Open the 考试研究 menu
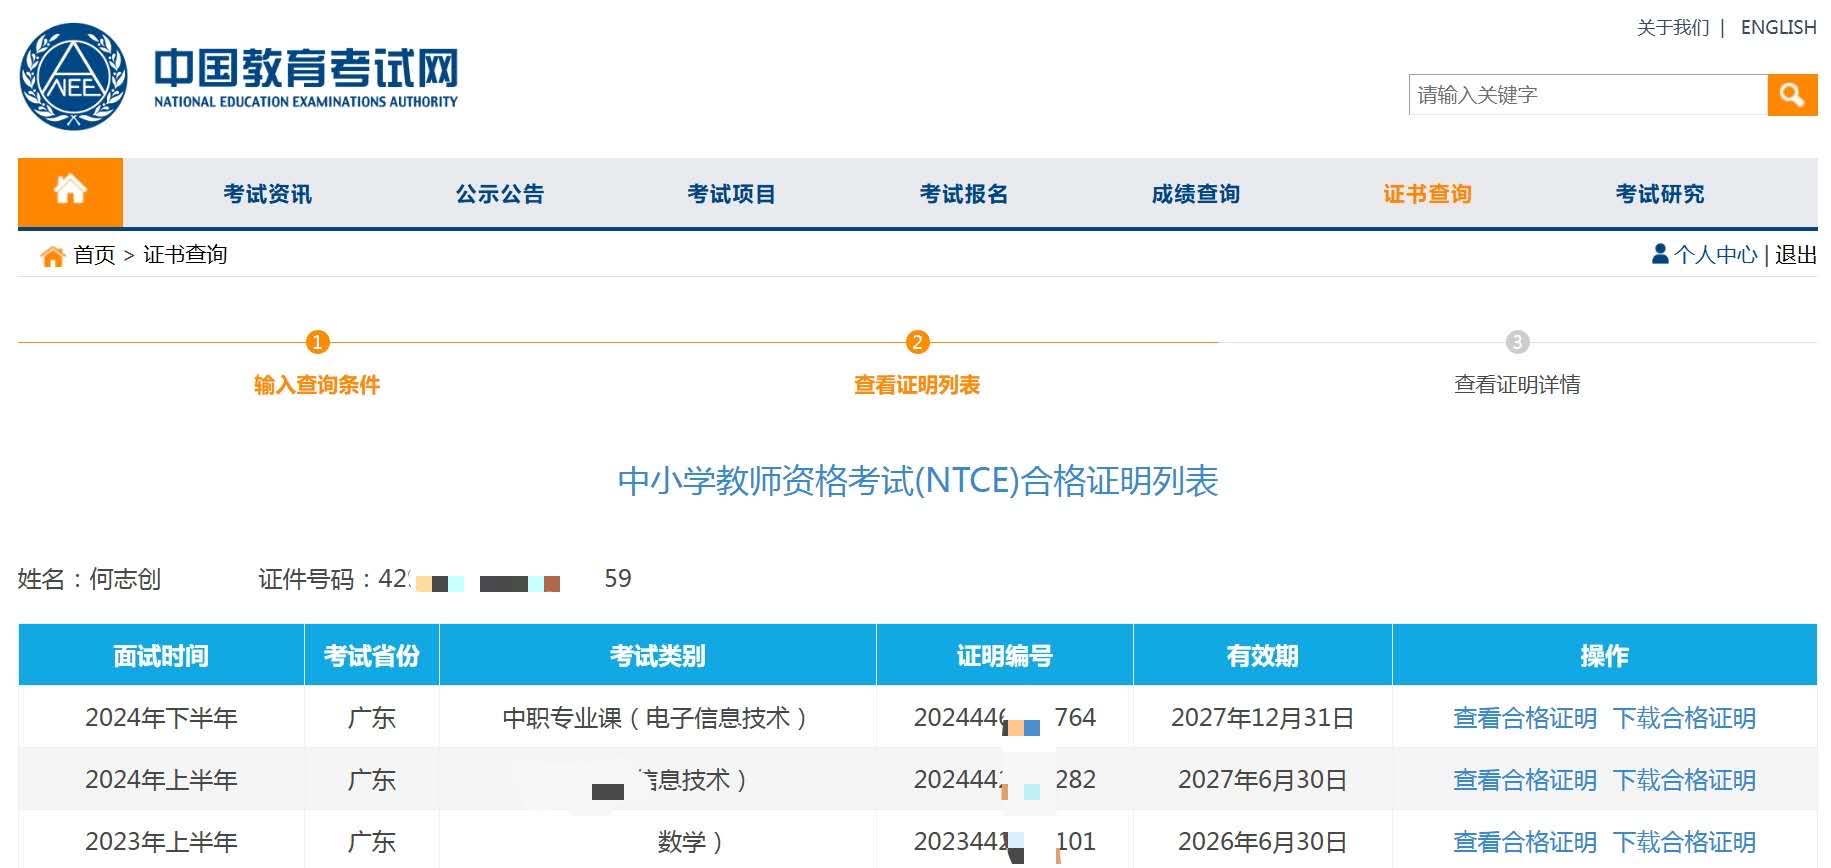 click(x=1660, y=194)
